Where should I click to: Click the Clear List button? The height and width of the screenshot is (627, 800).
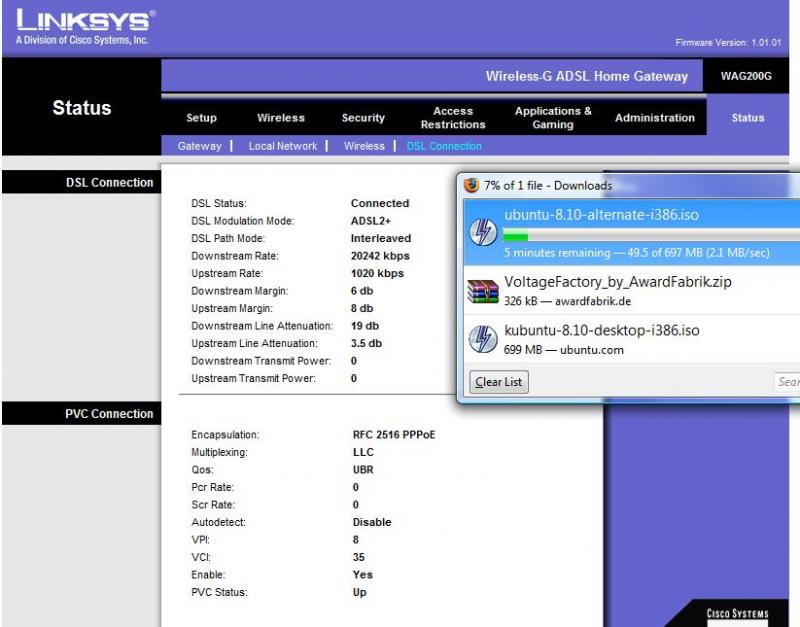(x=498, y=382)
